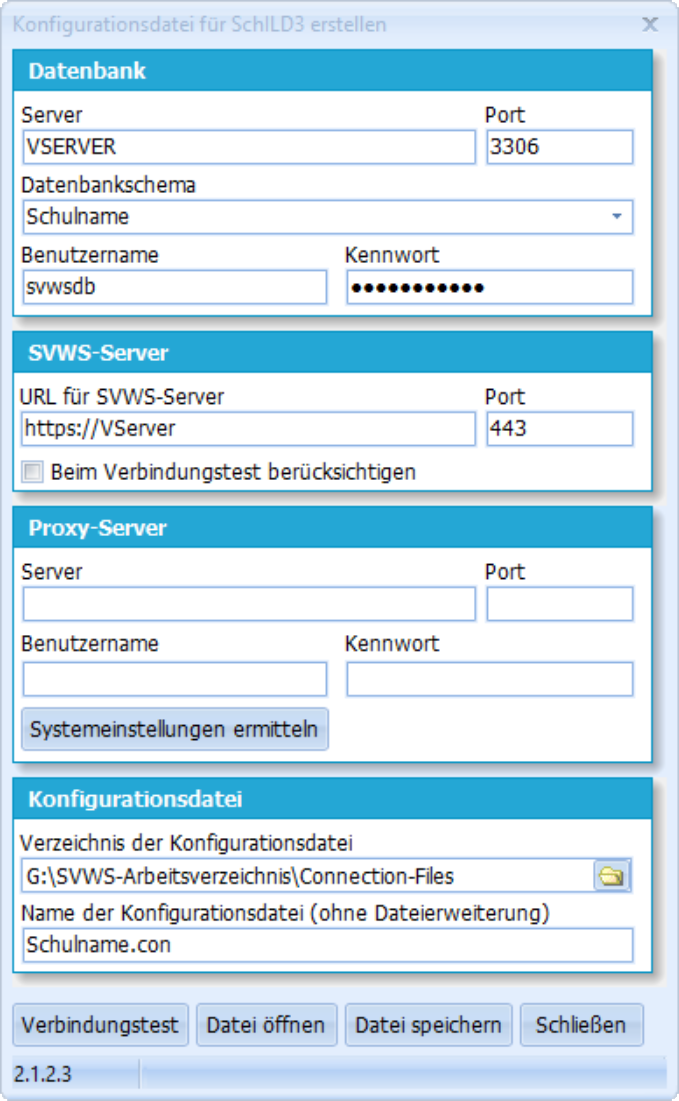Click the window title Konfigurationsdatei für SchILD3 erstellen
679x1101 pixels.
pyautogui.click(x=199, y=25)
